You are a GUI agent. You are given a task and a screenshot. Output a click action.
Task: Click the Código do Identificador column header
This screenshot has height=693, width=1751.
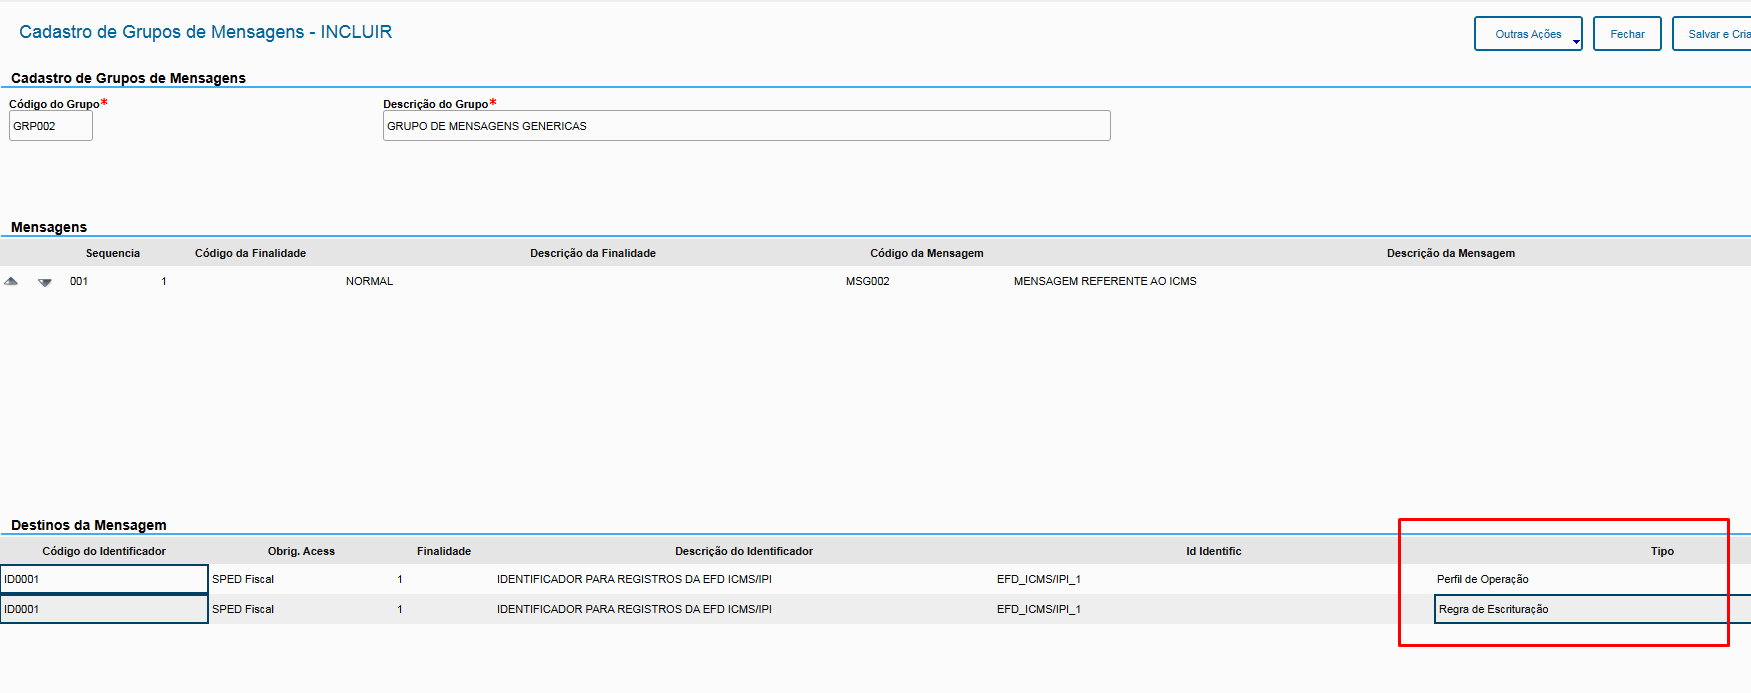click(x=104, y=551)
